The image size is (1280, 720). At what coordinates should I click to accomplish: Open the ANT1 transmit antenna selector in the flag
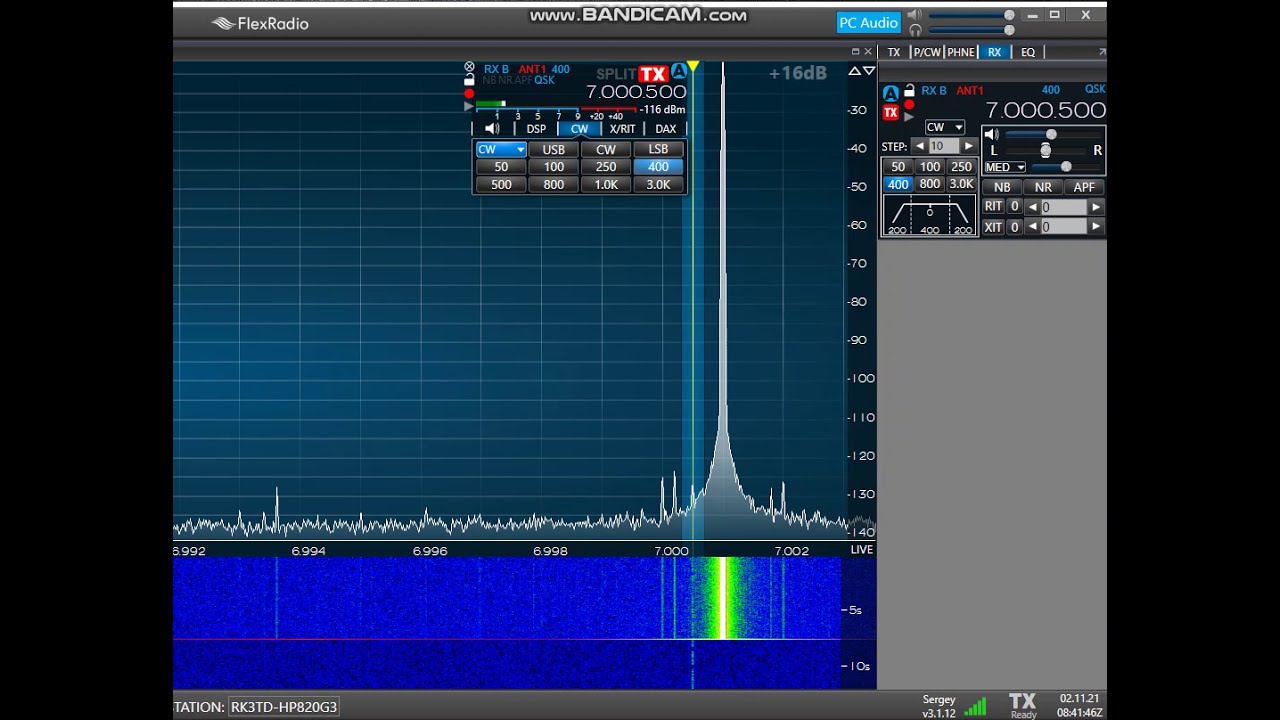coord(532,70)
